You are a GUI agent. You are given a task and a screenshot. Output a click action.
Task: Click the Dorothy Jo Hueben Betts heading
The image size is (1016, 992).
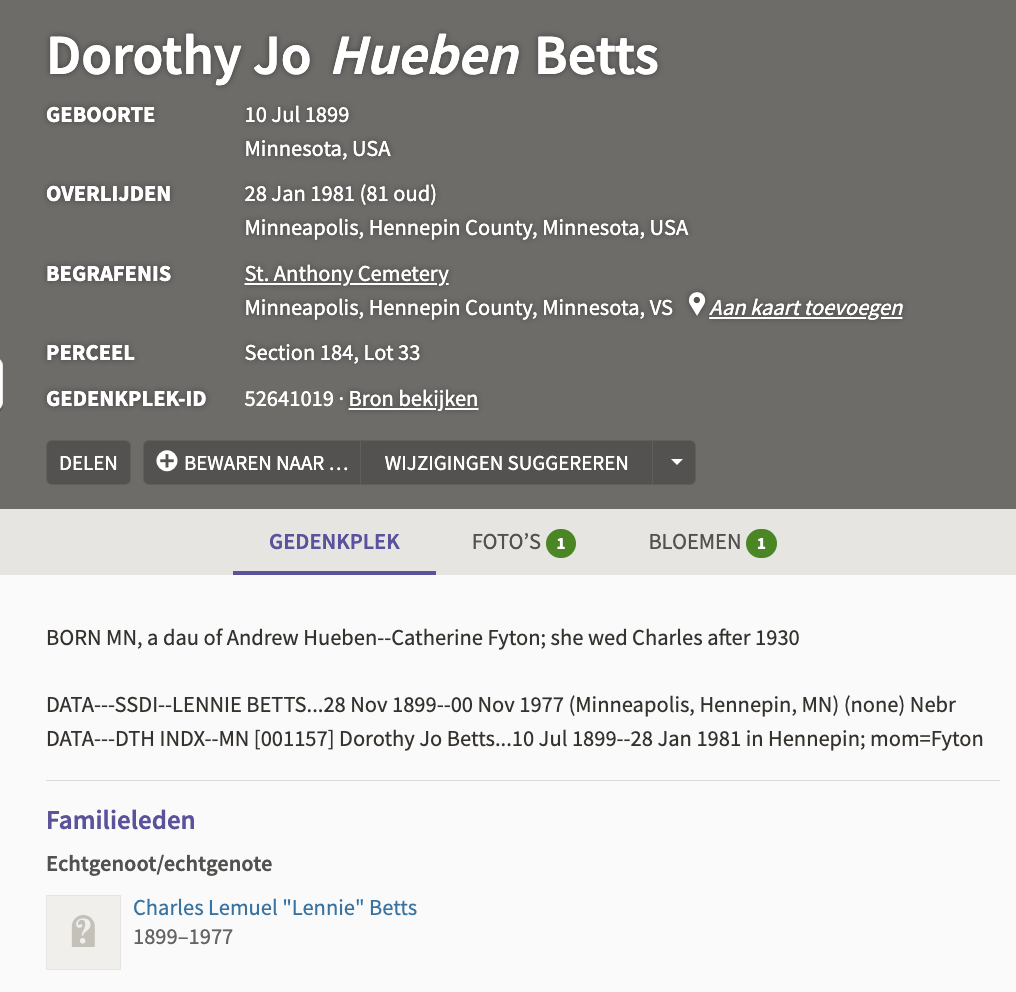(352, 55)
